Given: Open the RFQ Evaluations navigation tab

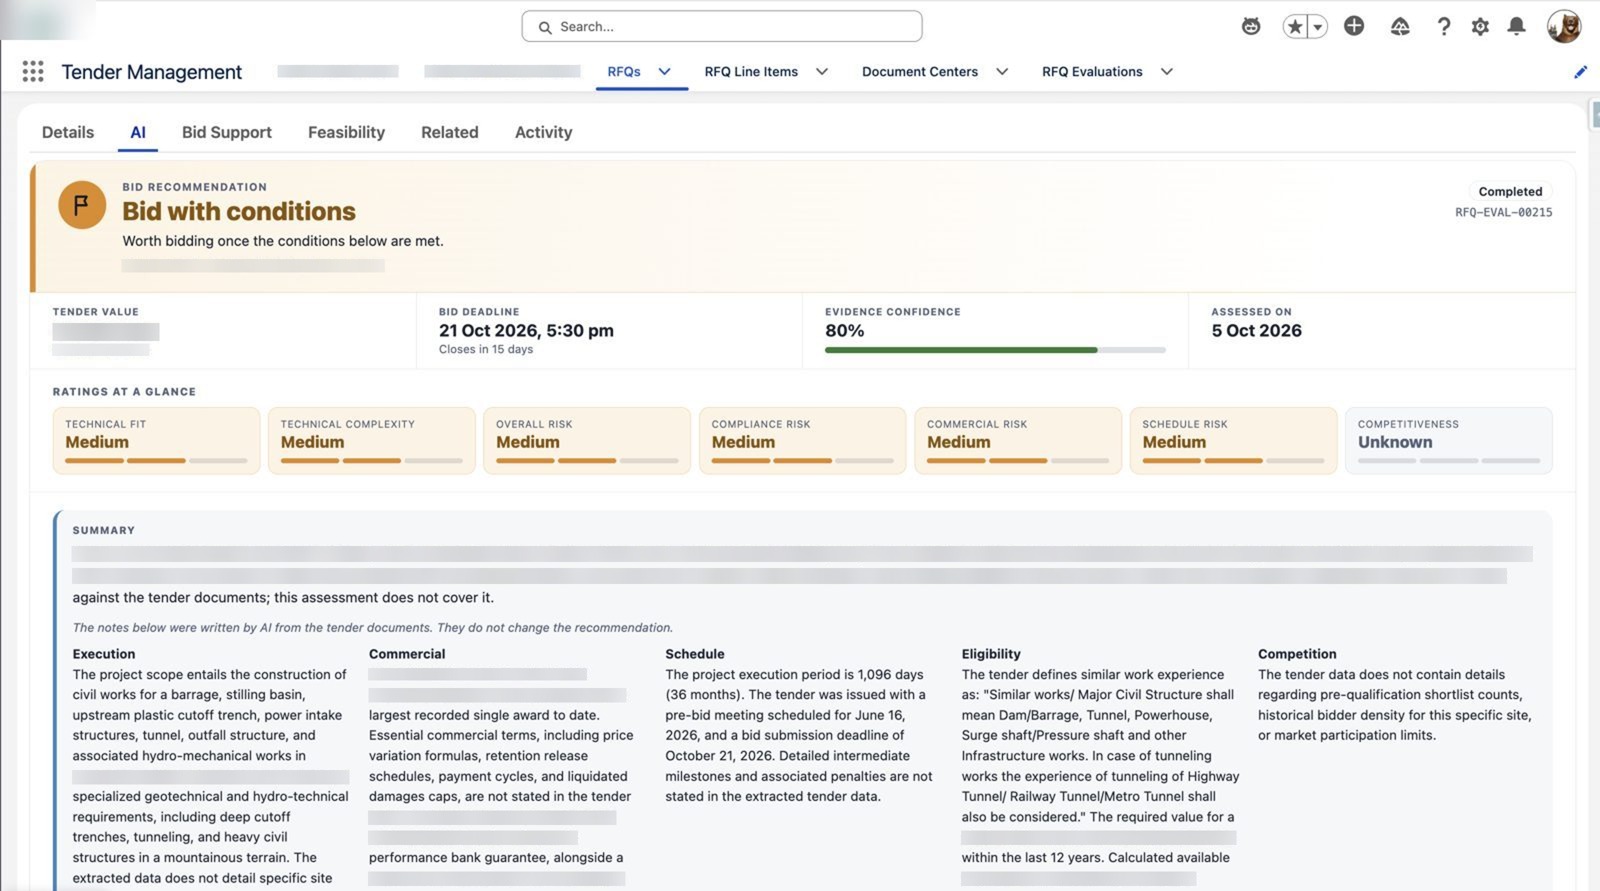Looking at the screenshot, I should 1092,71.
